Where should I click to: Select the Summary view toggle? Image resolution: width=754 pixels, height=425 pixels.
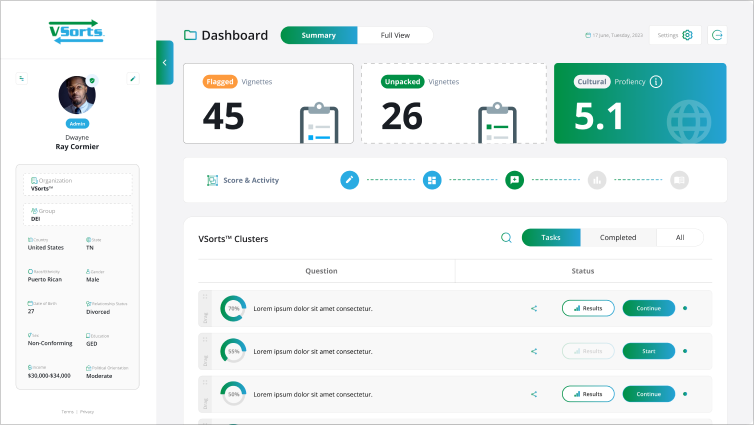(x=319, y=35)
